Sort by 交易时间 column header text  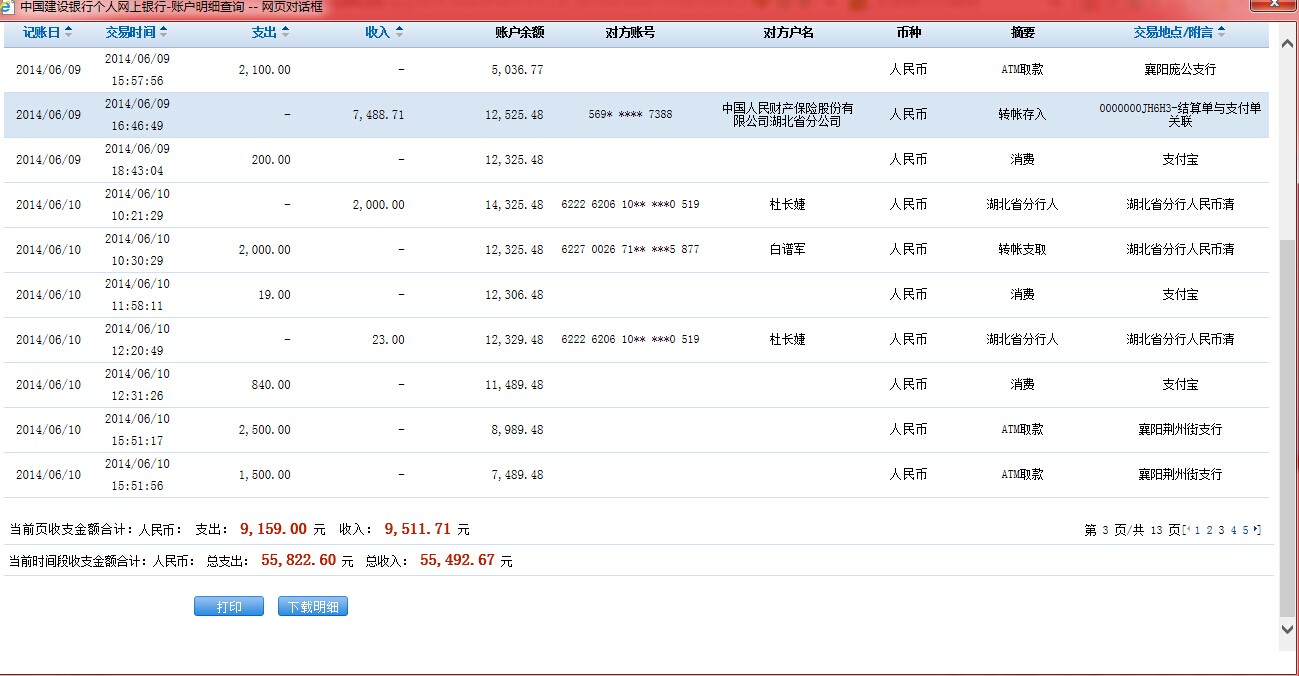point(130,32)
